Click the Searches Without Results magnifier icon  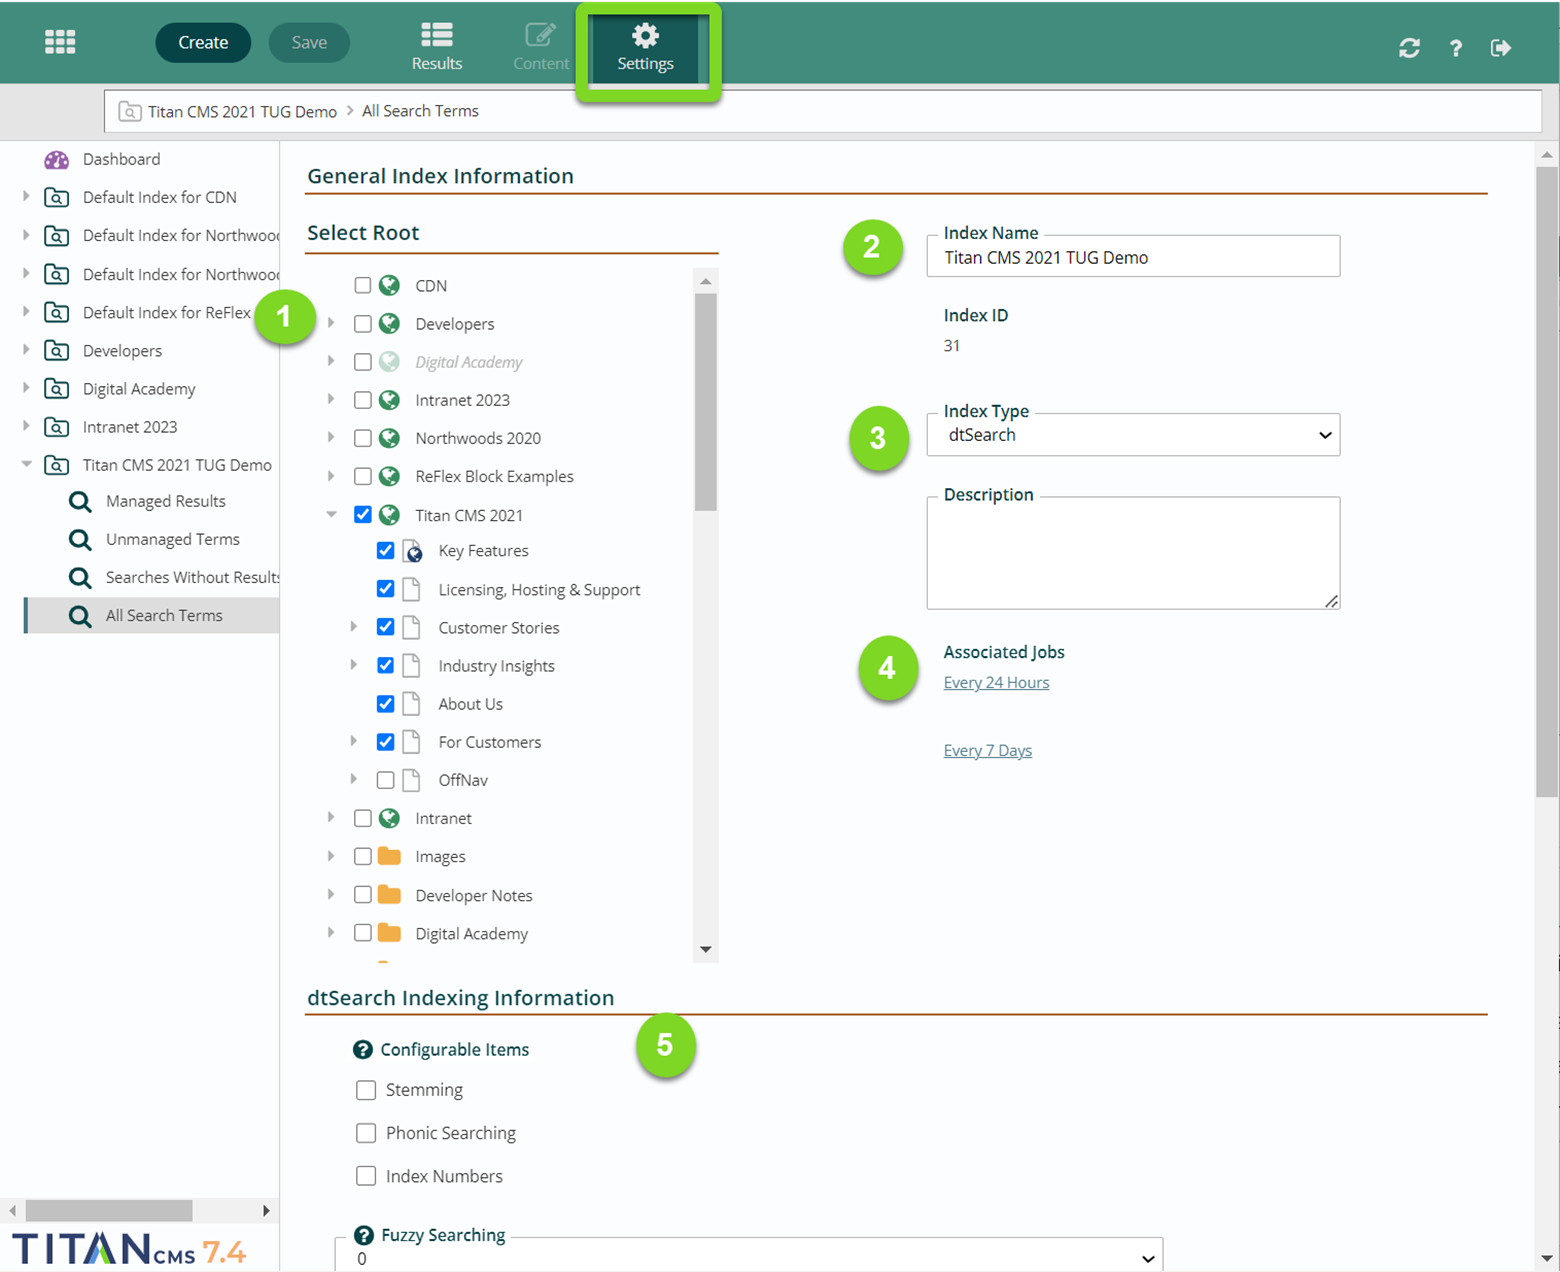80,577
